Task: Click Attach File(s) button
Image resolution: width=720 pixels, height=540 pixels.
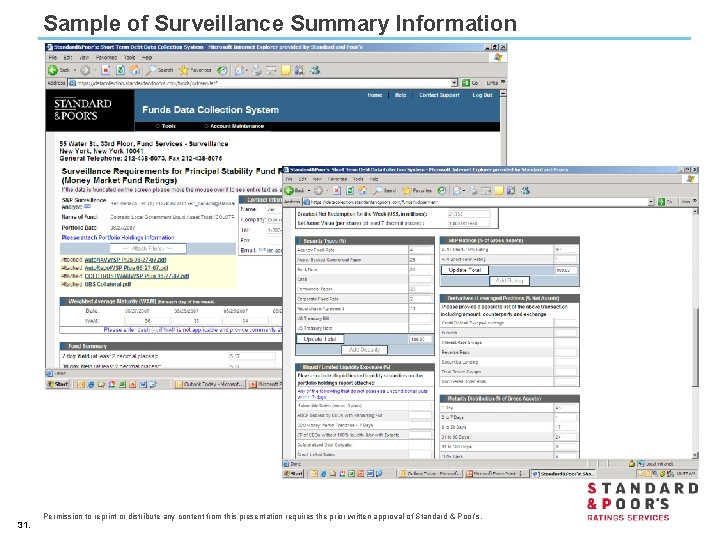Action: click(x=148, y=248)
